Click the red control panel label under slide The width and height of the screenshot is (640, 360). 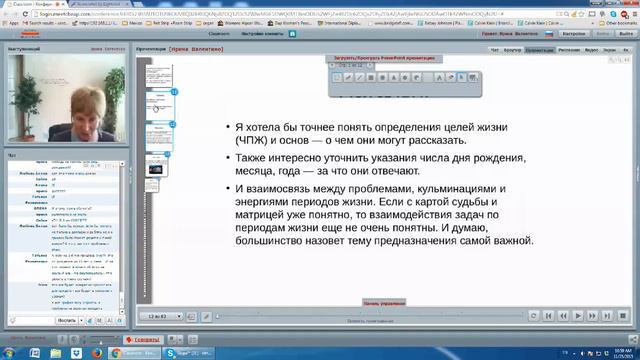click(384, 303)
